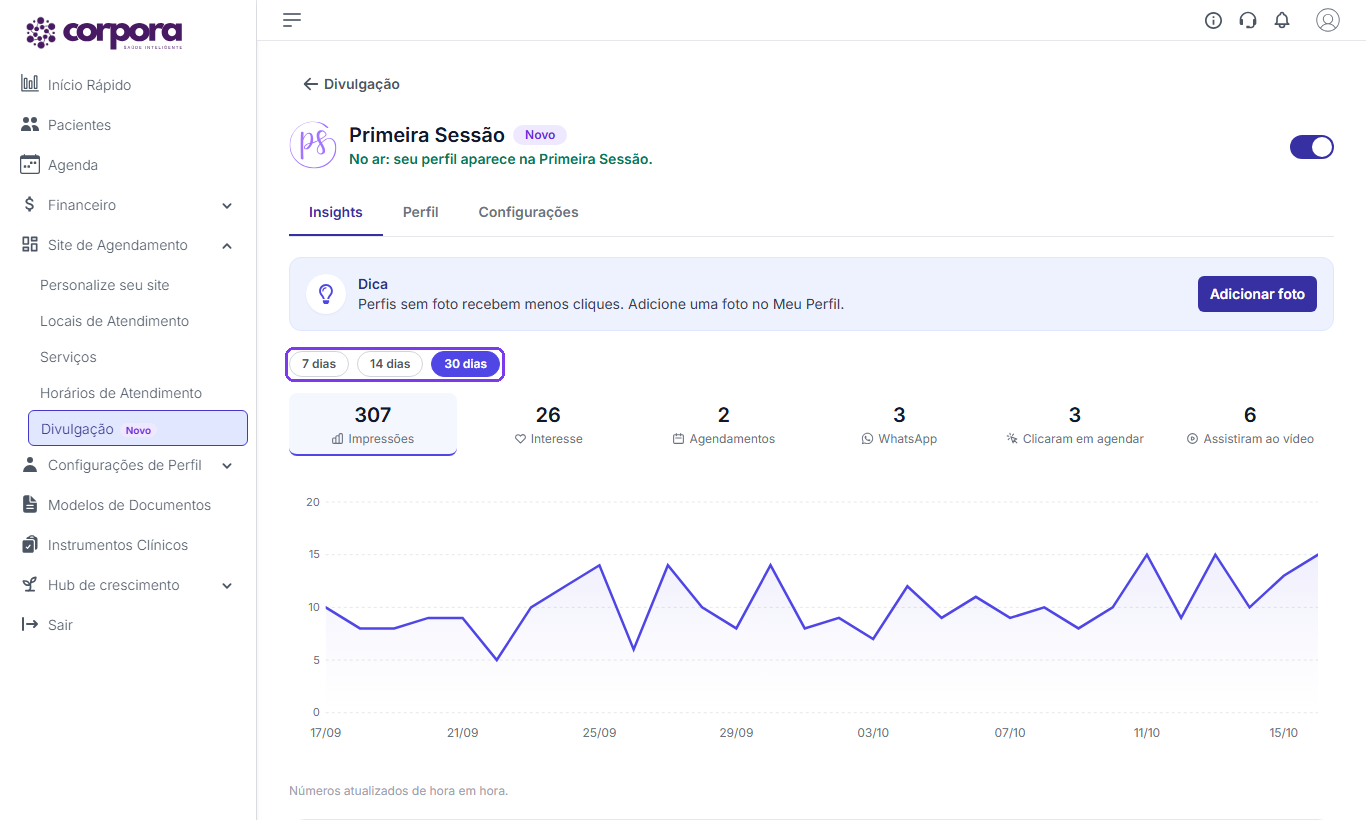Click the Primeira Sessão profile avatar

pos(313,145)
